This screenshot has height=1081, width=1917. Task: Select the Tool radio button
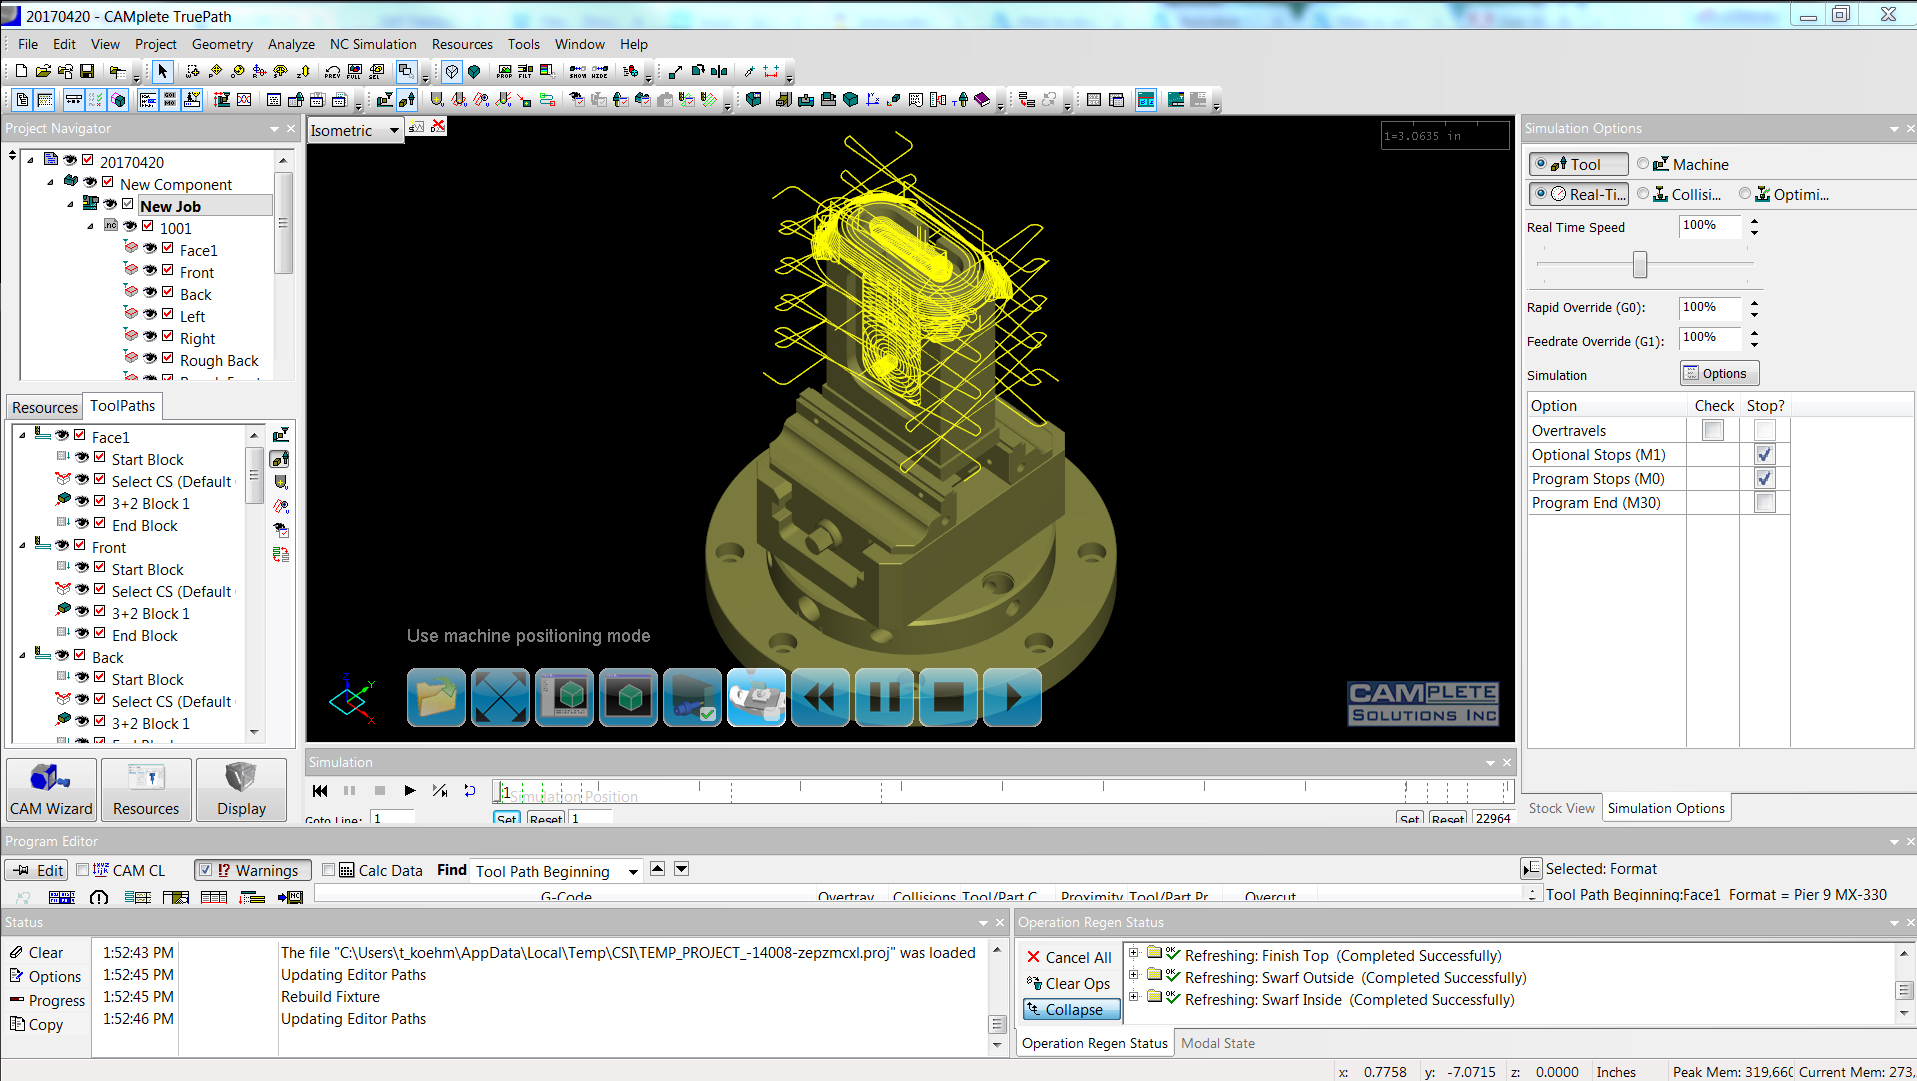click(1541, 164)
